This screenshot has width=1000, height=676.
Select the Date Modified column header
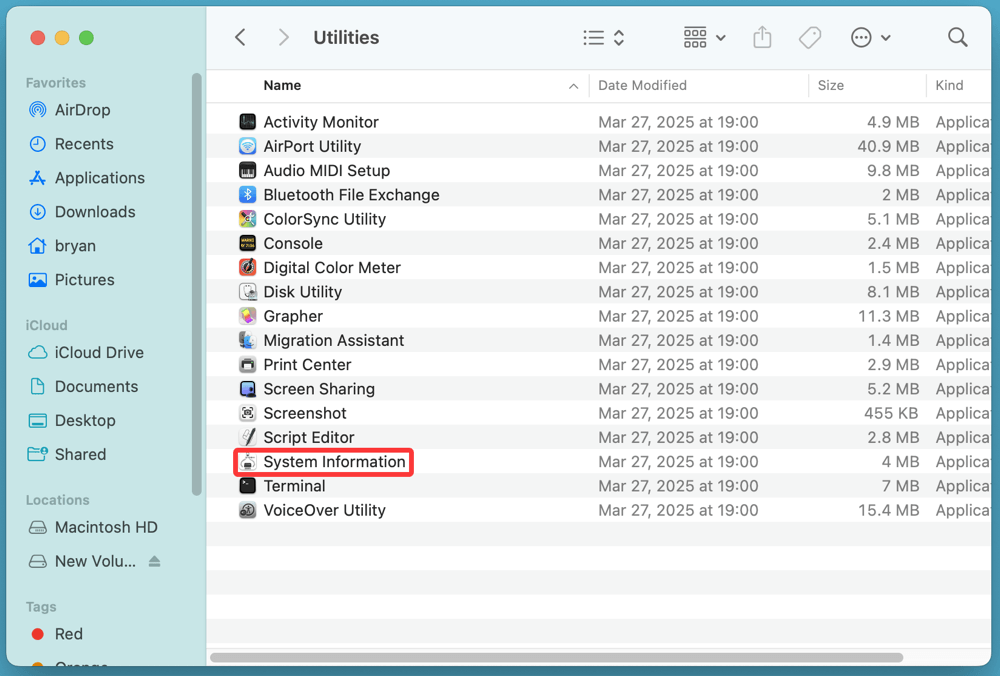(640, 86)
